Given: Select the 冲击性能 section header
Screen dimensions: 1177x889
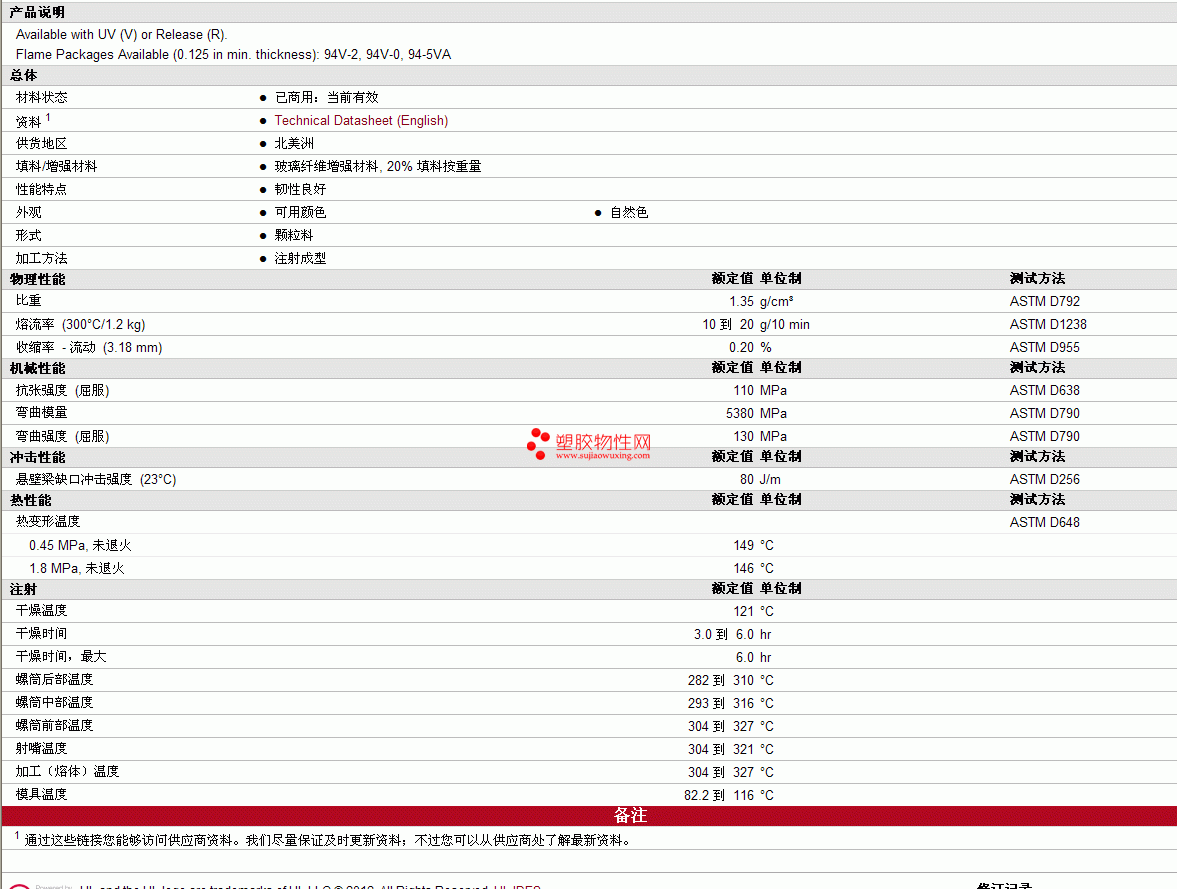Looking at the screenshot, I should 38,457.
